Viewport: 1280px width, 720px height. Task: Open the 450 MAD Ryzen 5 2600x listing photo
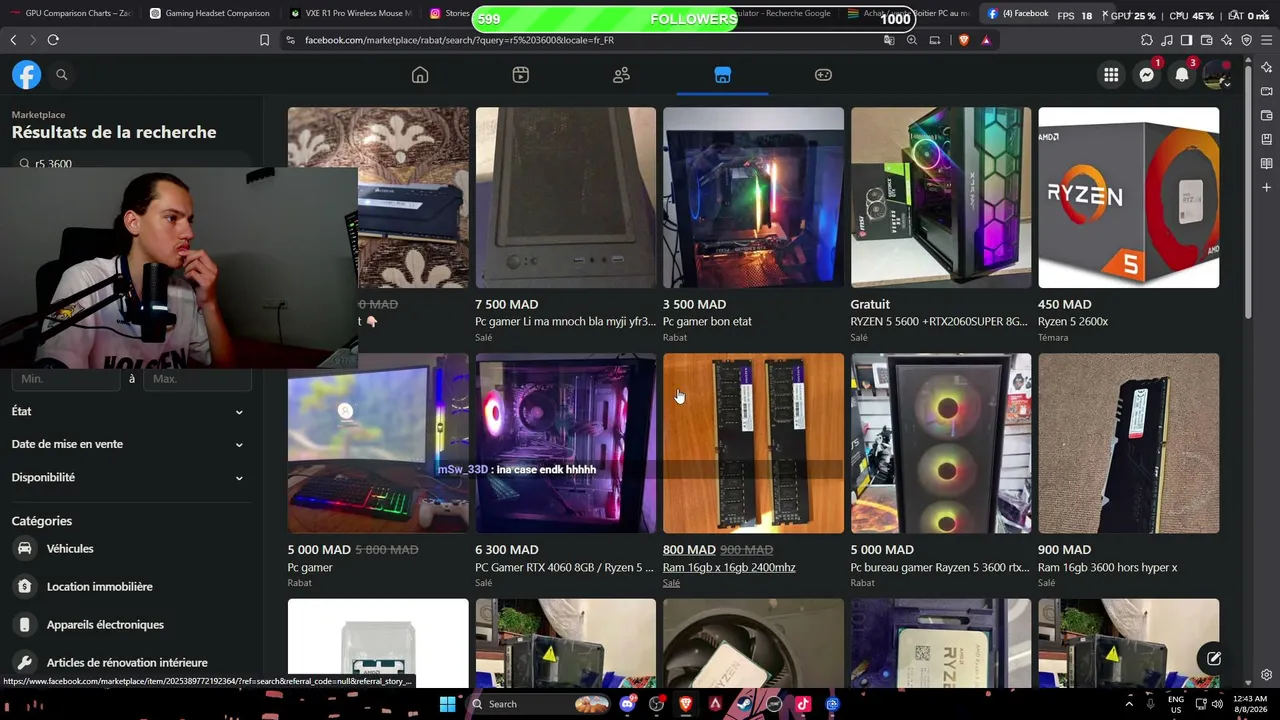(1129, 198)
